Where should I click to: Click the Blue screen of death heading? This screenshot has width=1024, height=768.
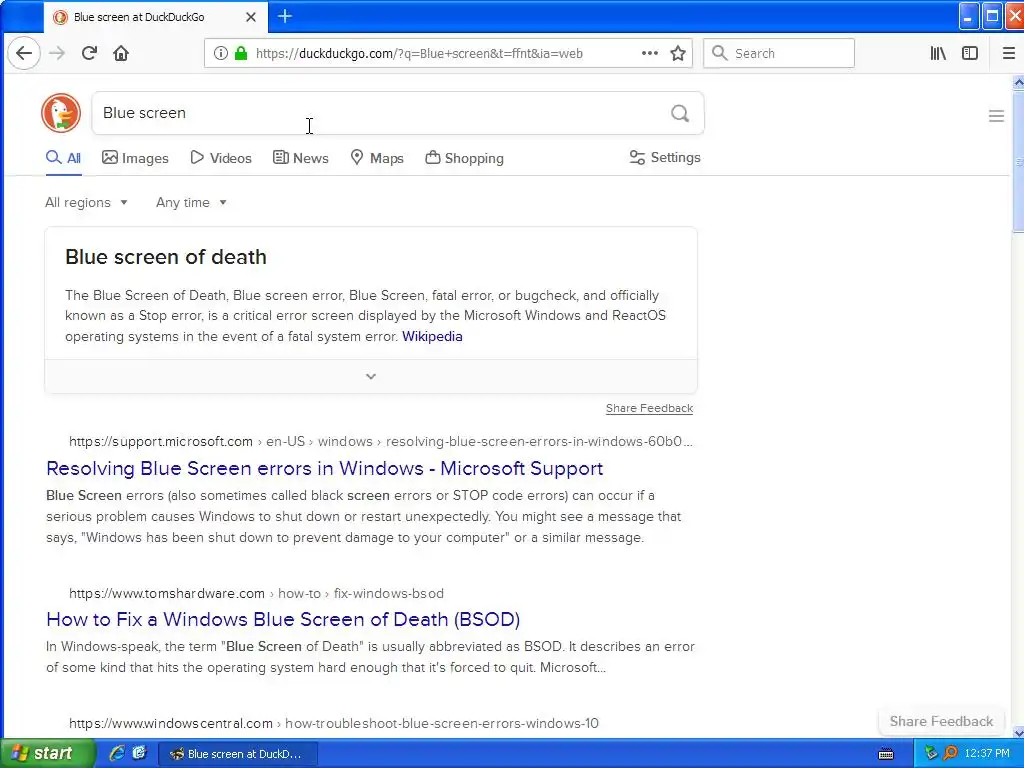coord(166,257)
